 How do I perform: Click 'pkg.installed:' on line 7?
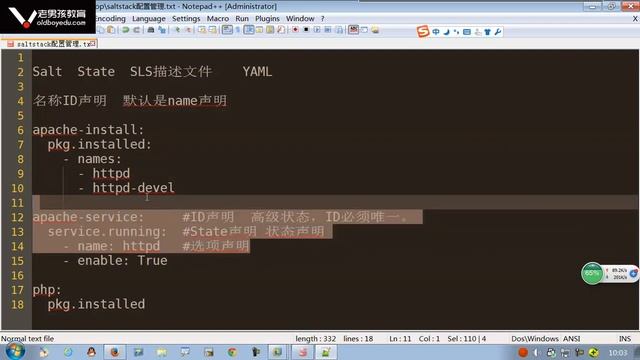coord(99,144)
